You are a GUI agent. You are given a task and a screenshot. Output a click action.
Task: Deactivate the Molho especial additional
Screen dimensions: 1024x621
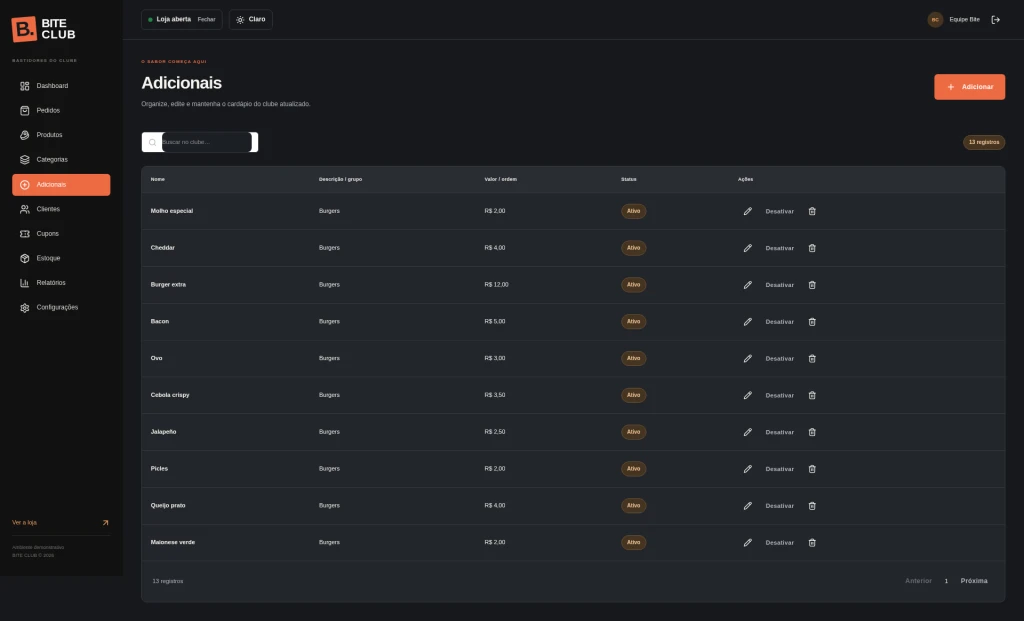coord(780,212)
